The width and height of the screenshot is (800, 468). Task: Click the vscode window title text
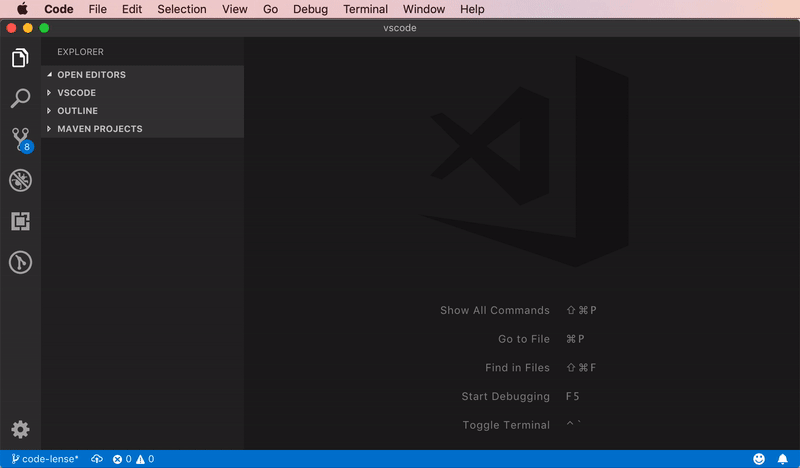pos(400,28)
